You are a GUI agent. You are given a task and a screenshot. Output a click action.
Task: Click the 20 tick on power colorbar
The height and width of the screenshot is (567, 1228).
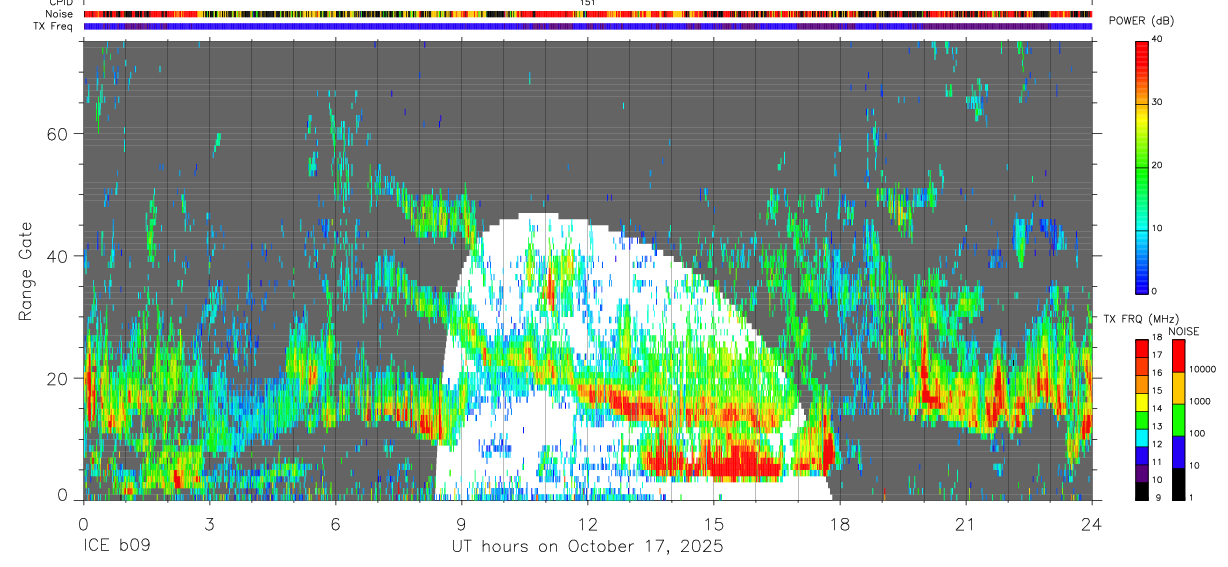(1157, 166)
